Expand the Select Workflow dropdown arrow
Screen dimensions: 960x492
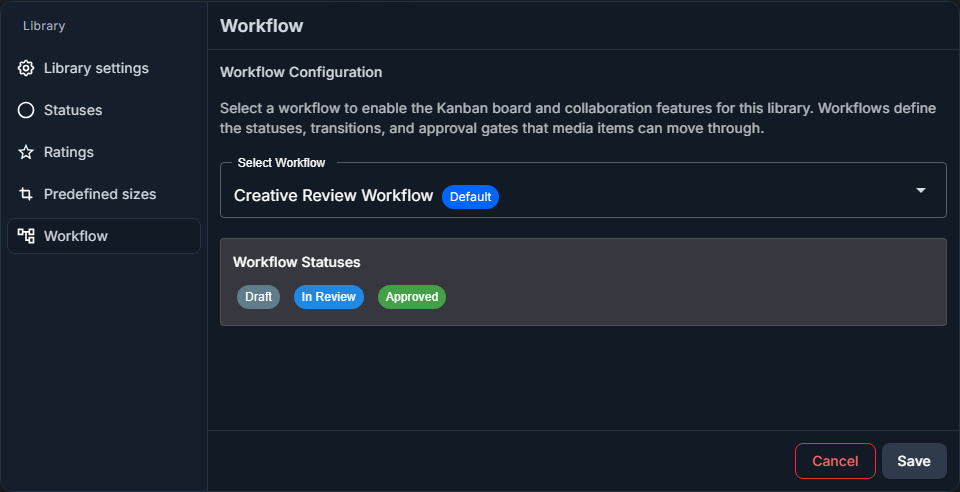(921, 190)
